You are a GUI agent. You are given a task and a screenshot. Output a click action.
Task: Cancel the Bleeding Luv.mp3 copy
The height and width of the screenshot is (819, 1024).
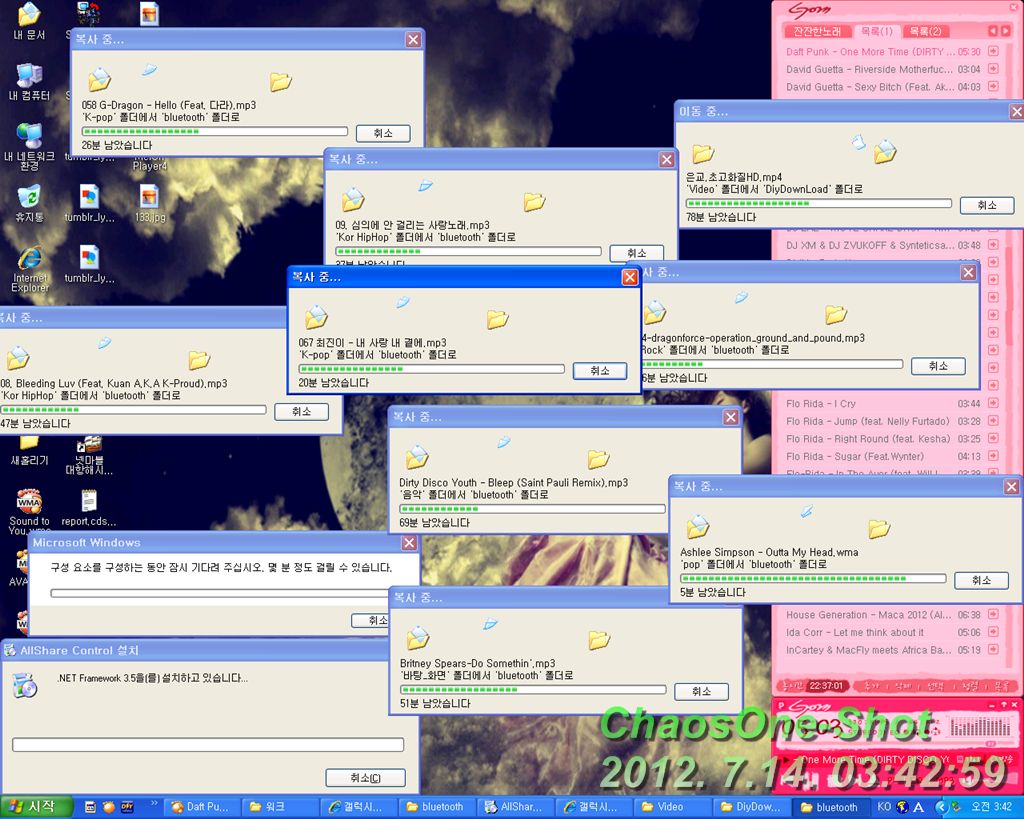[x=301, y=411]
